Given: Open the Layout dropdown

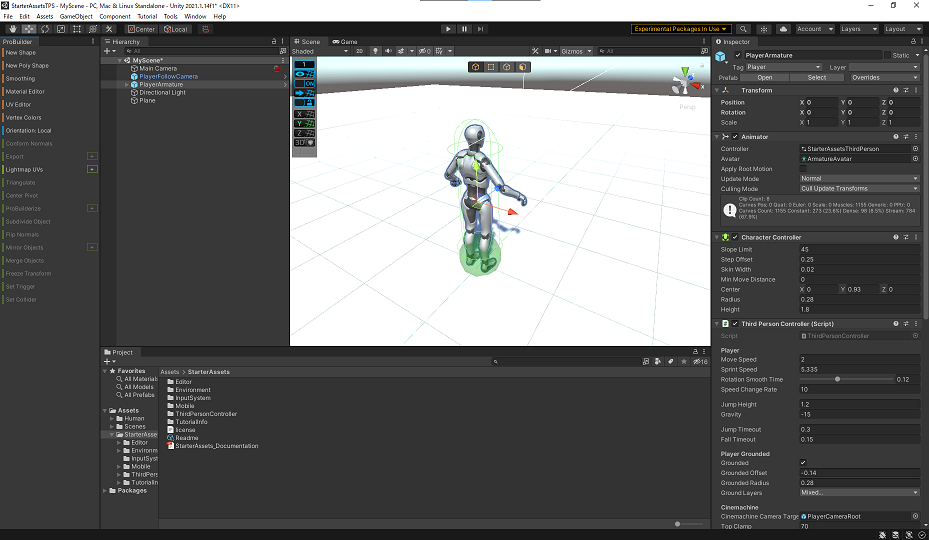Looking at the screenshot, I should point(902,29).
